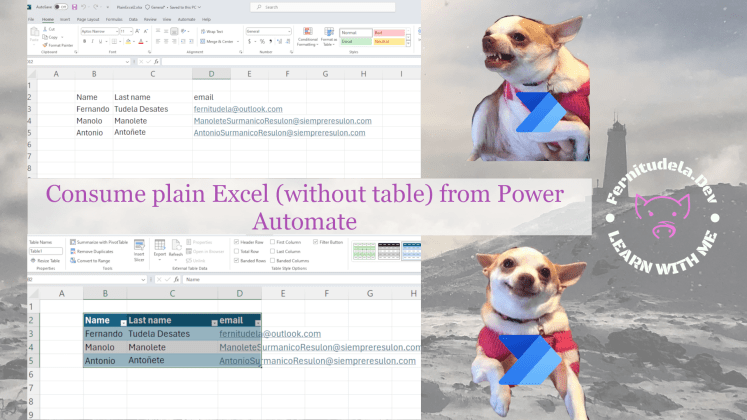The image size is (747, 420).
Task: Select Manolo cell in the formatted table
Action: pos(105,347)
